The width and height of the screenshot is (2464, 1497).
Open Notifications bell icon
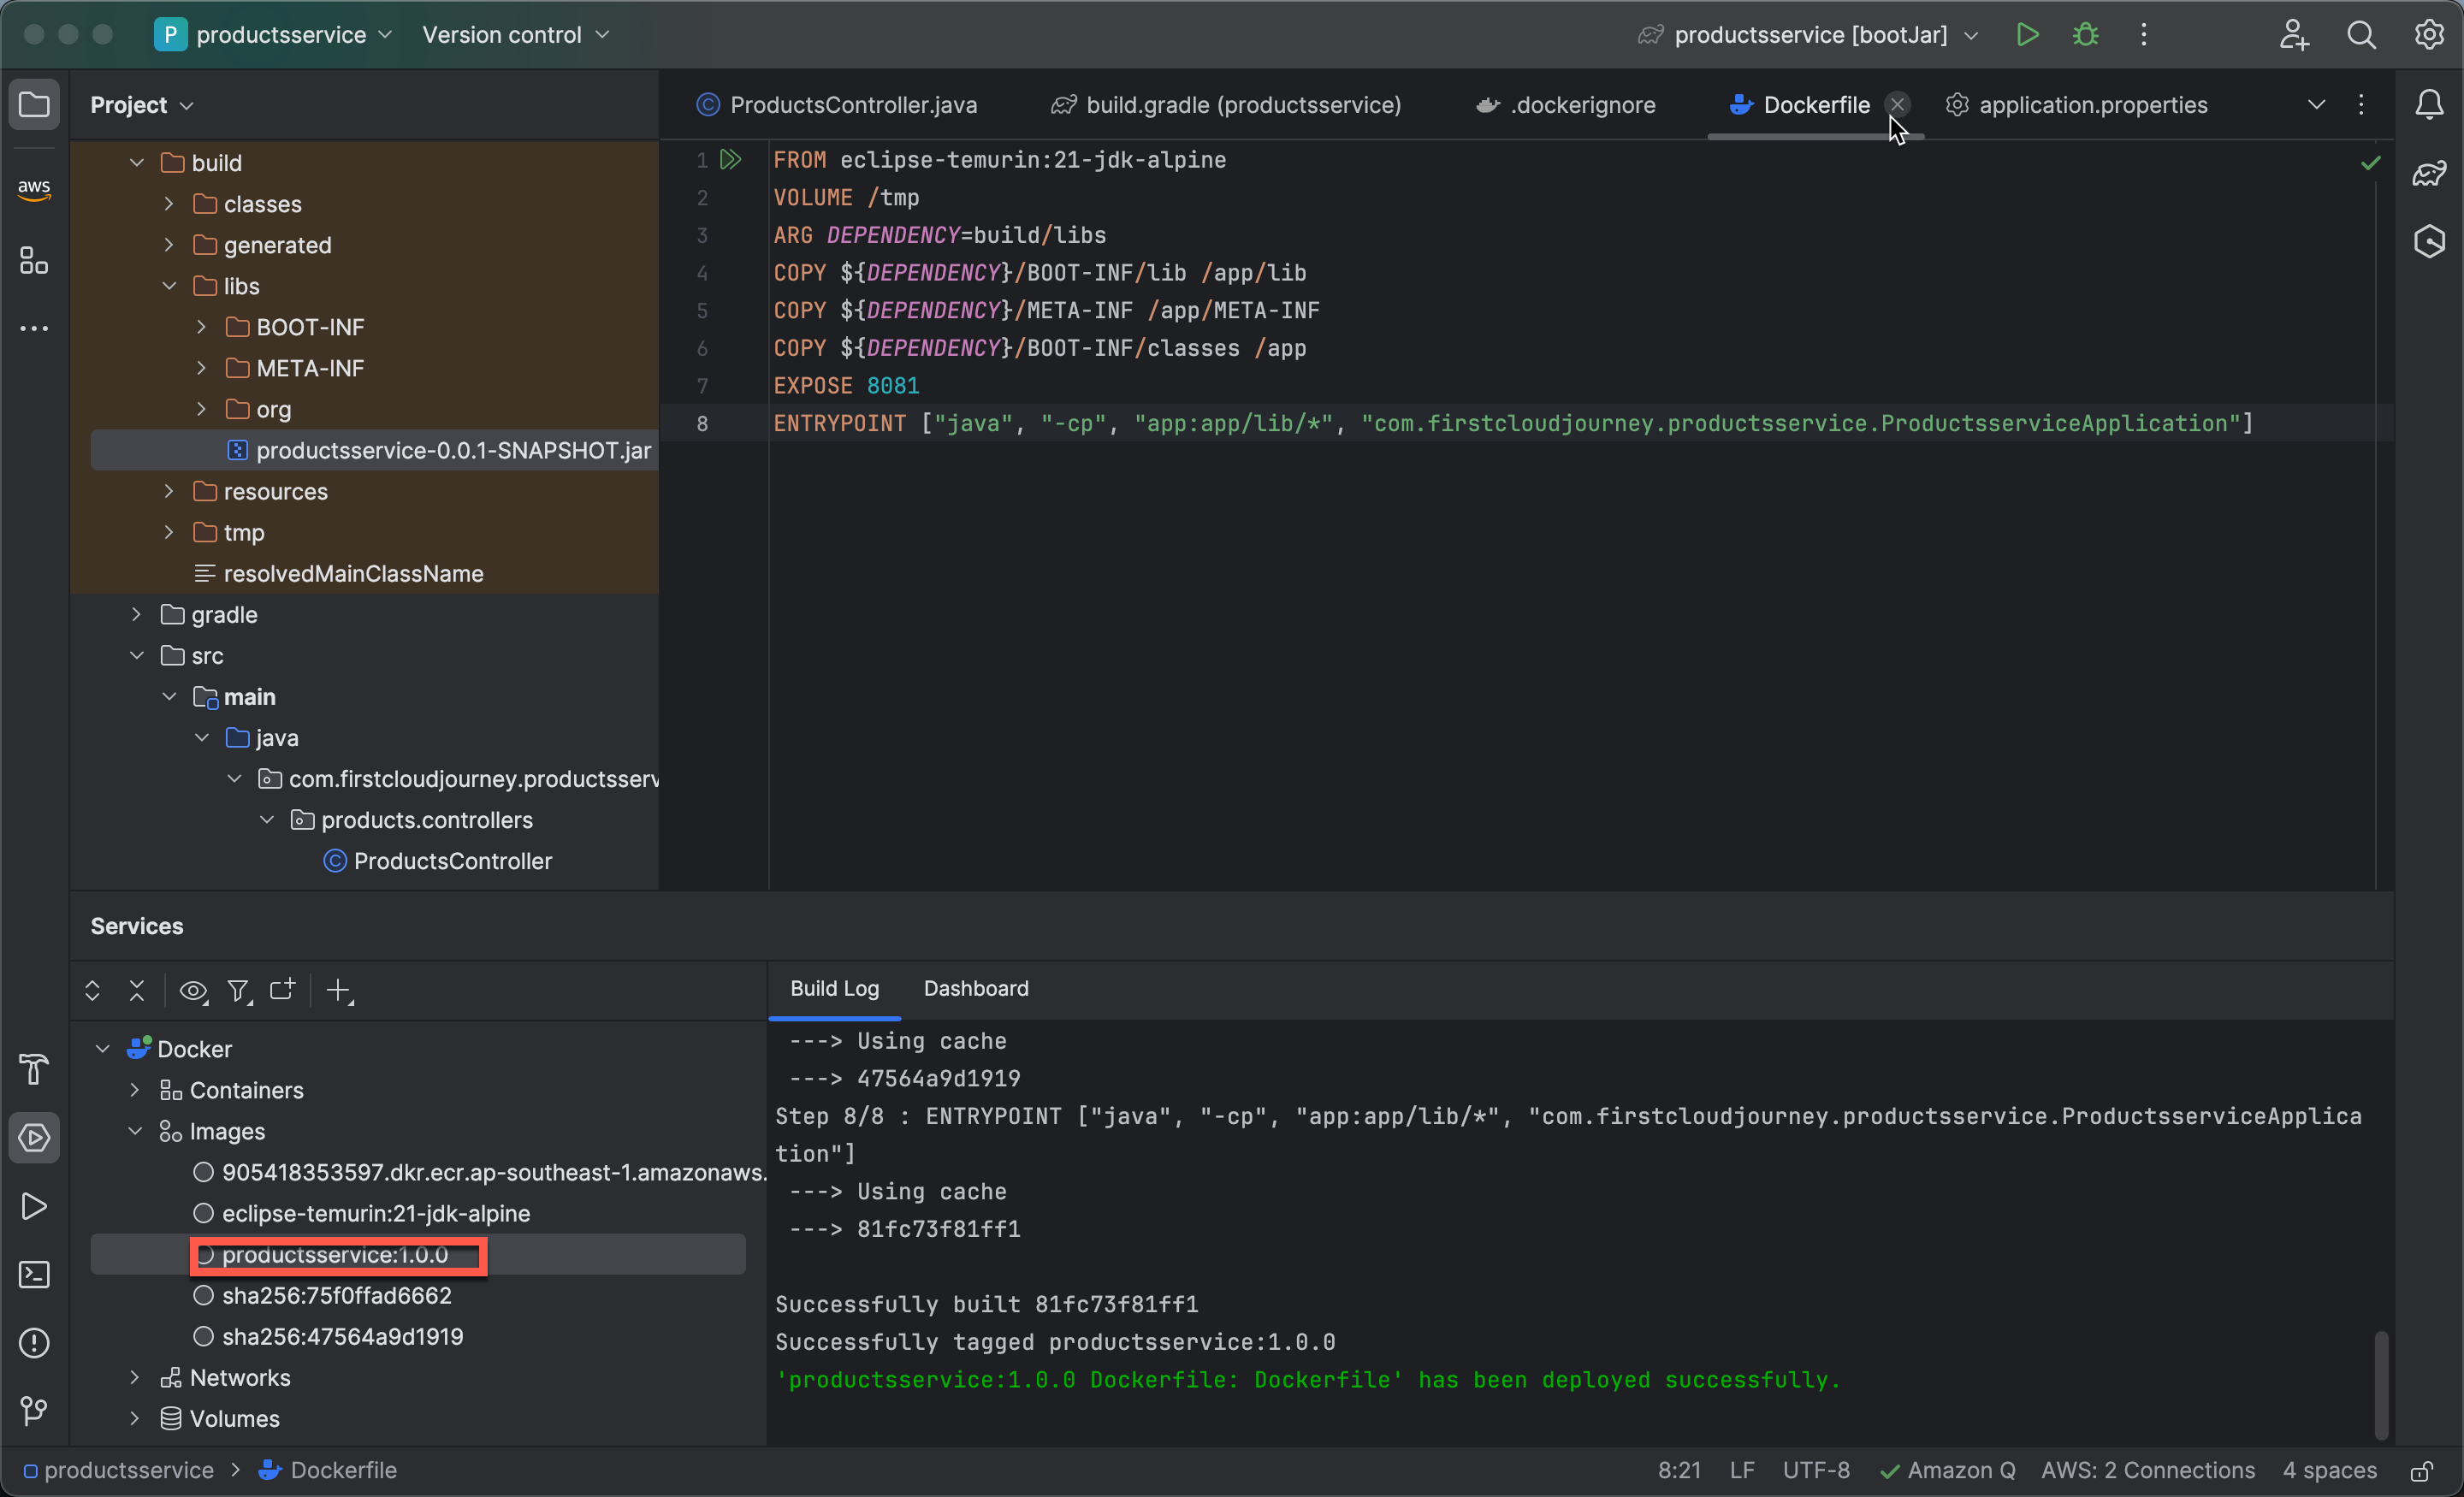(2429, 104)
